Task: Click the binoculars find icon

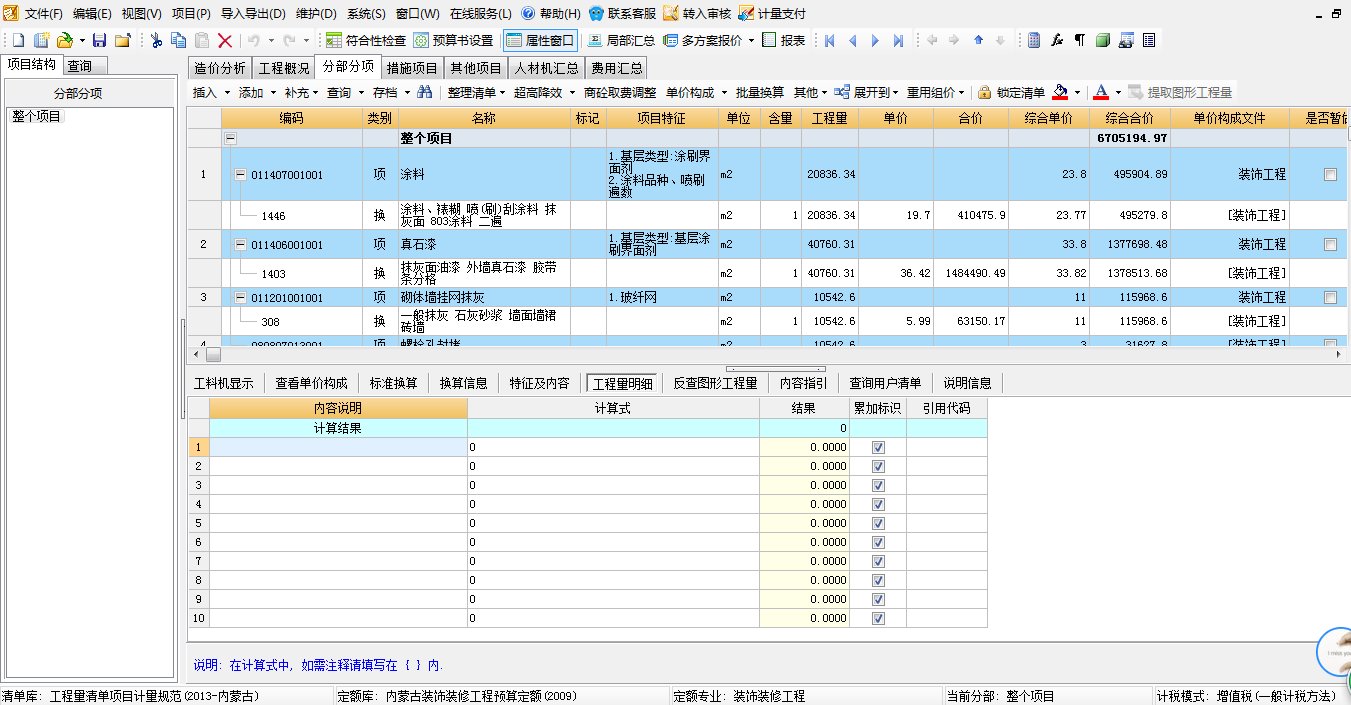Action: pos(425,92)
